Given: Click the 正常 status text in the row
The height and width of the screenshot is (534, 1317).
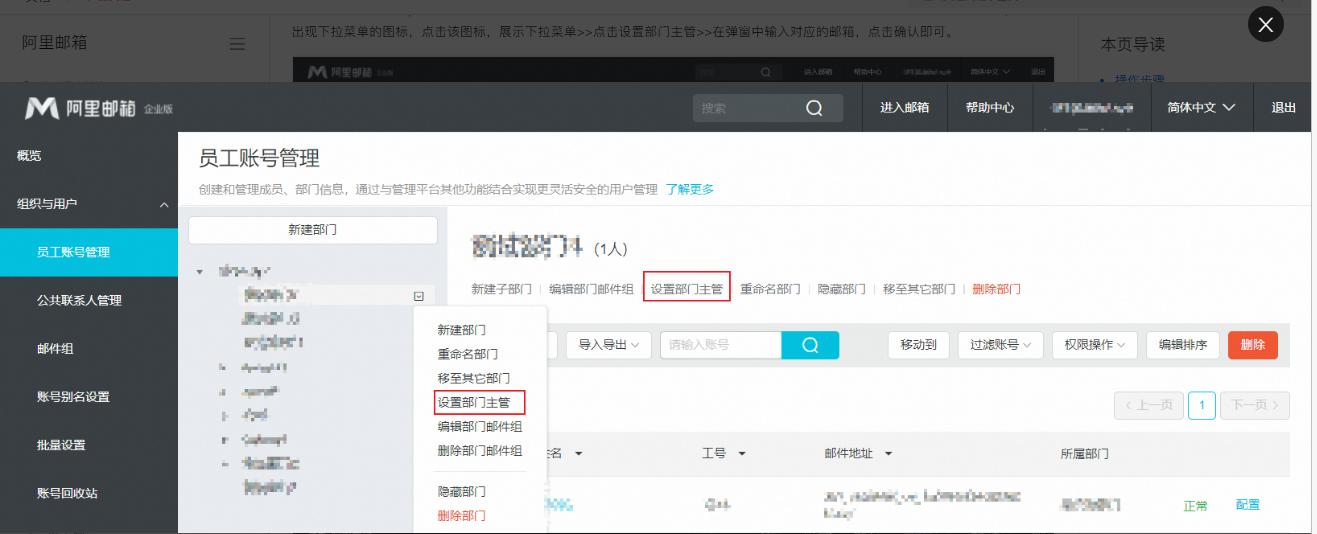Looking at the screenshot, I should [x=1196, y=506].
